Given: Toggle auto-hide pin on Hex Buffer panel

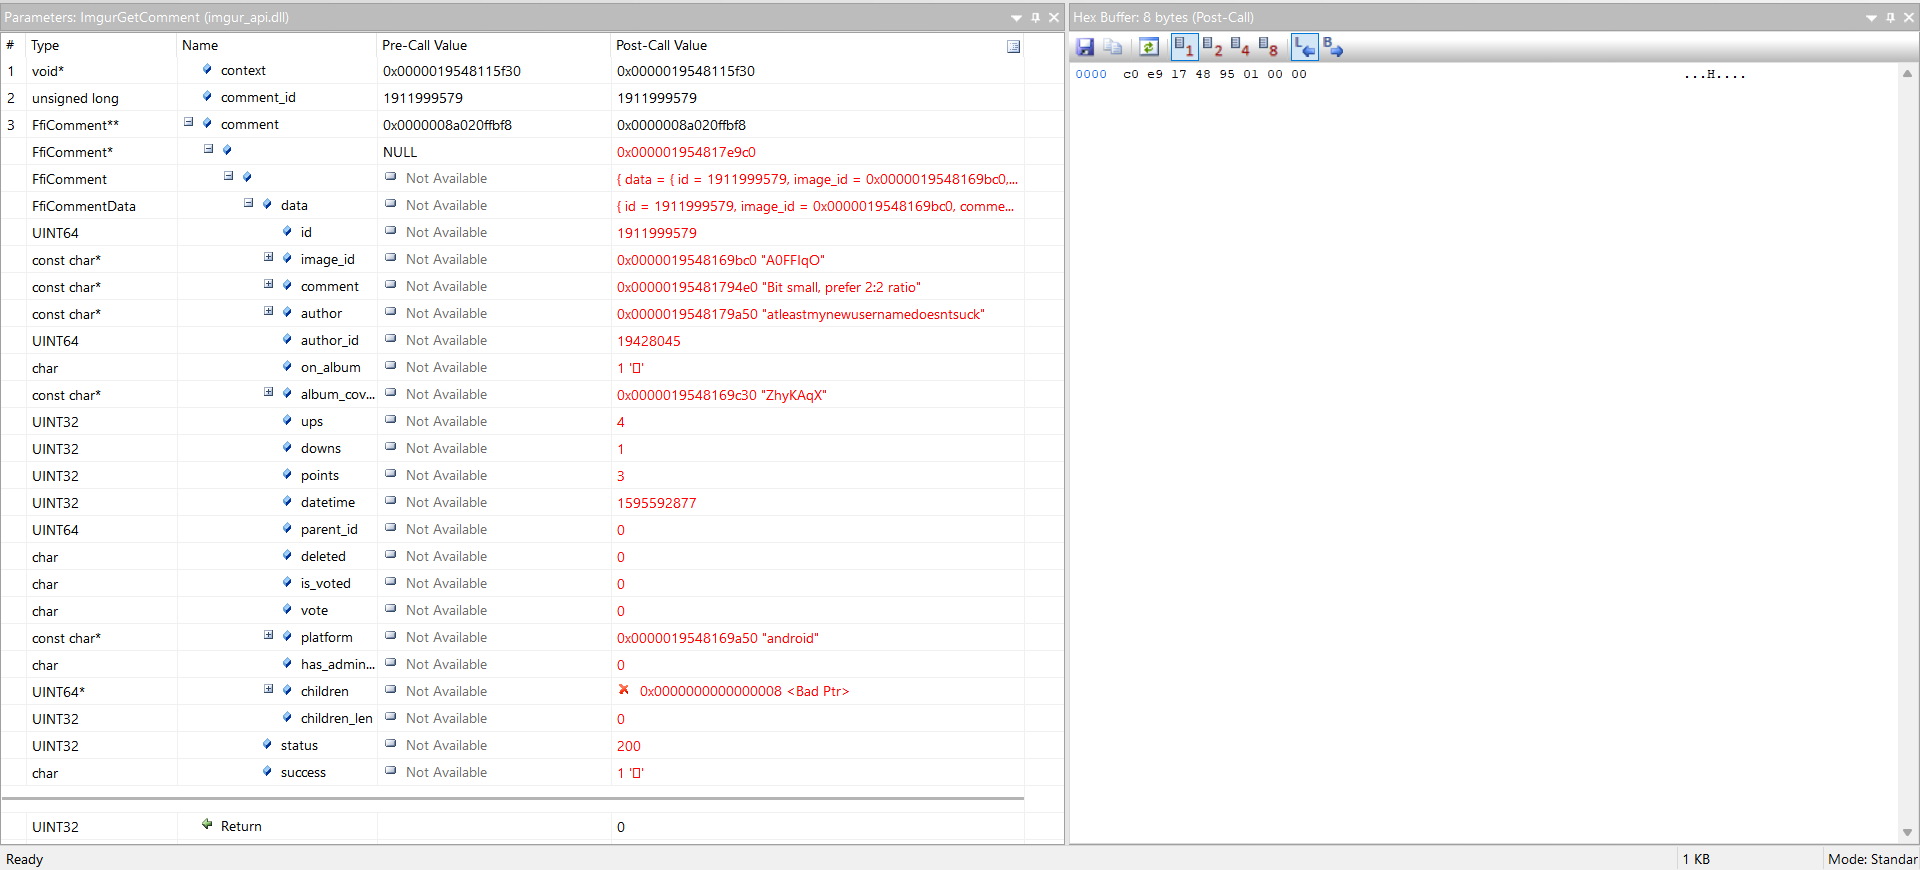Looking at the screenshot, I should pos(1890,18).
